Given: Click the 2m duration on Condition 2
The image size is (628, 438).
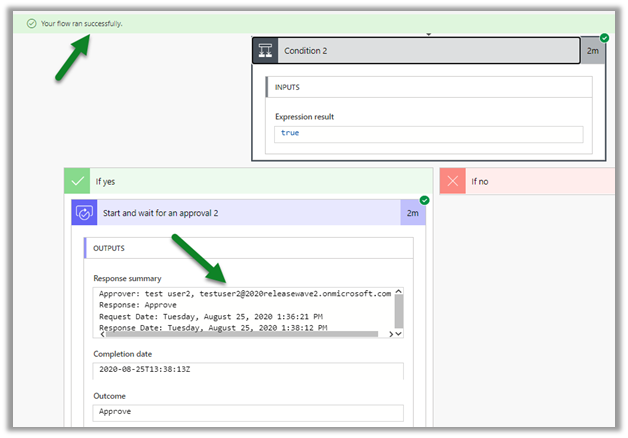Looking at the screenshot, I should (593, 52).
